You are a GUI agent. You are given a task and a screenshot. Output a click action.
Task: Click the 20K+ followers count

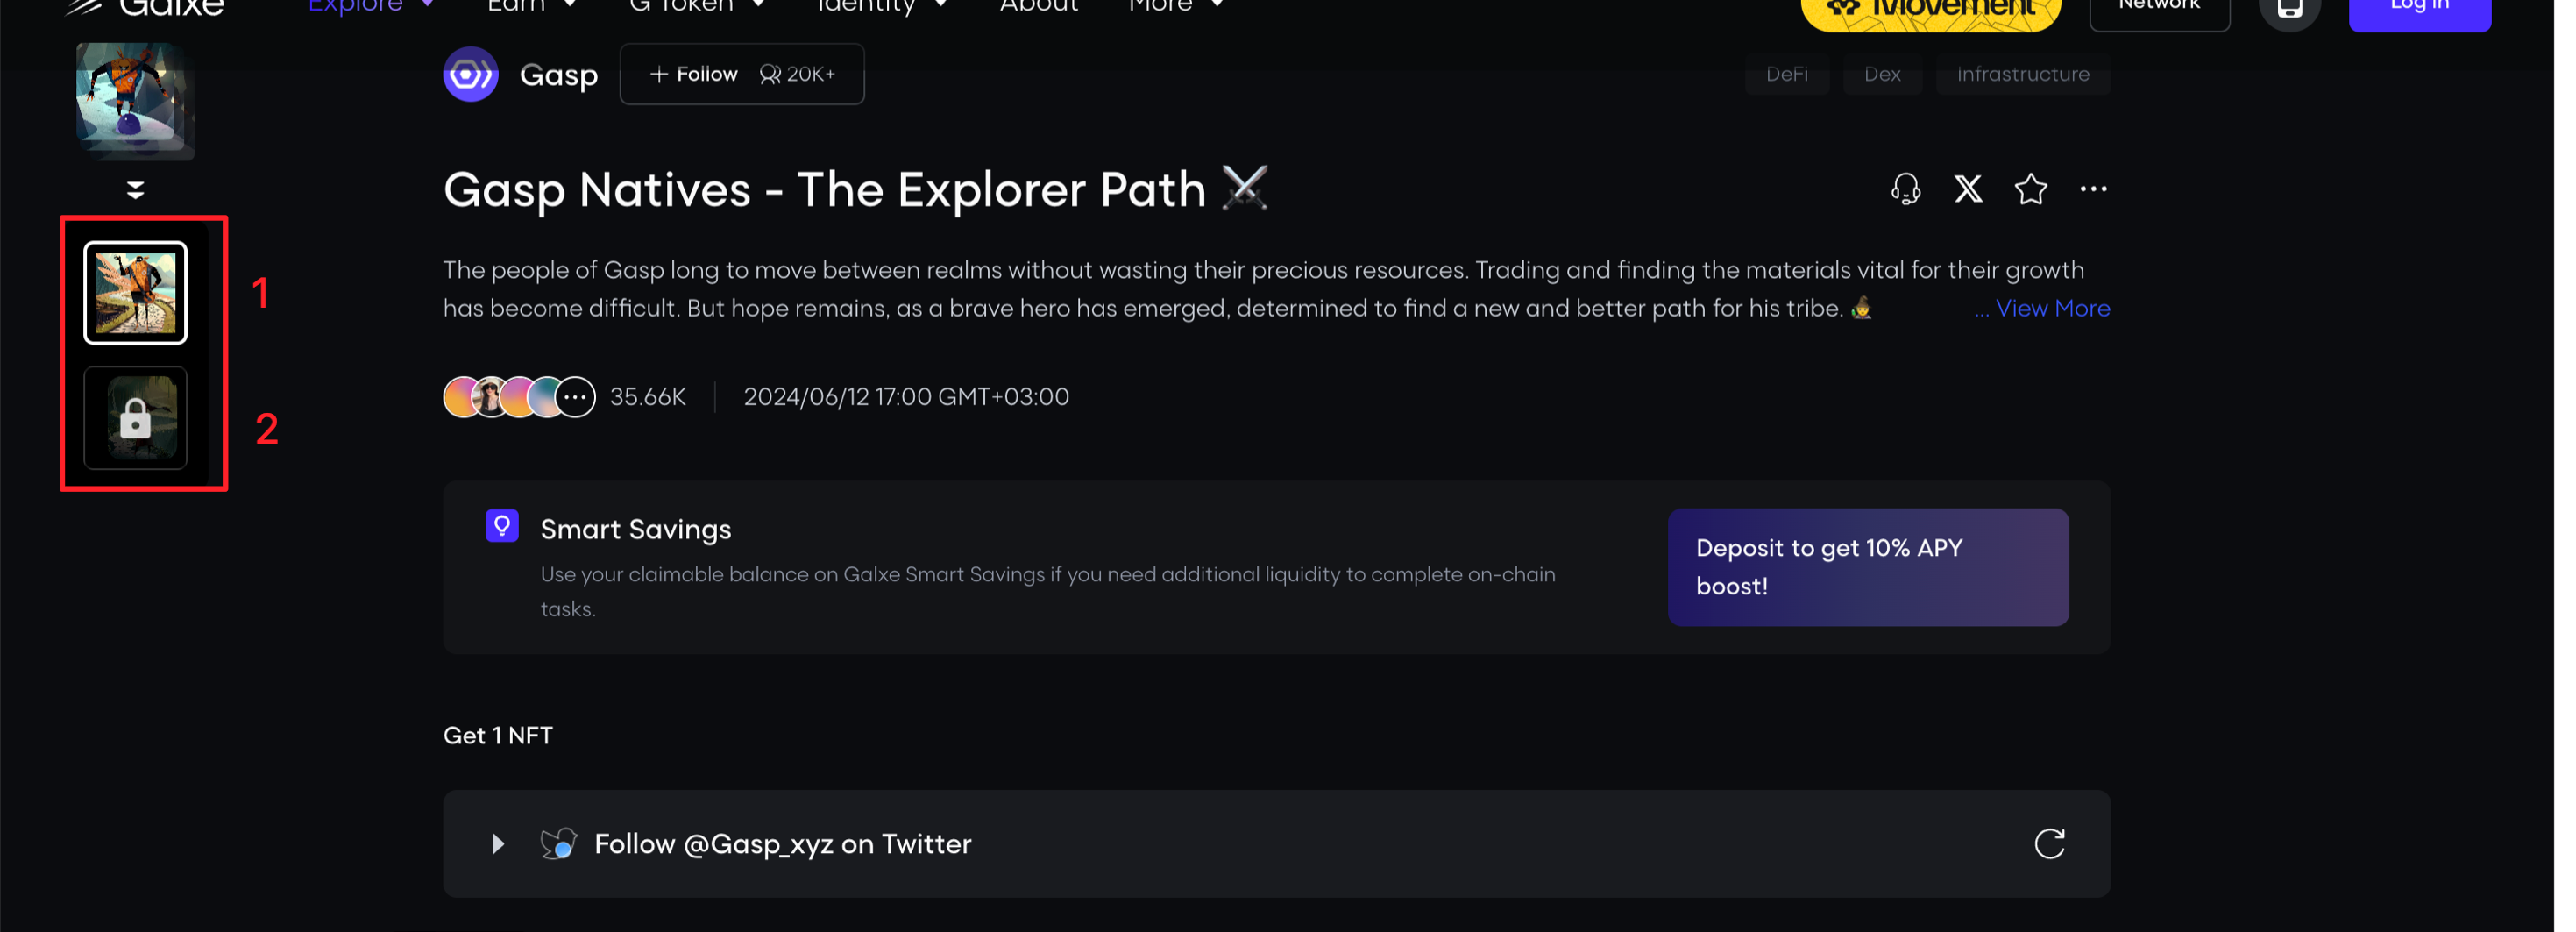(798, 74)
